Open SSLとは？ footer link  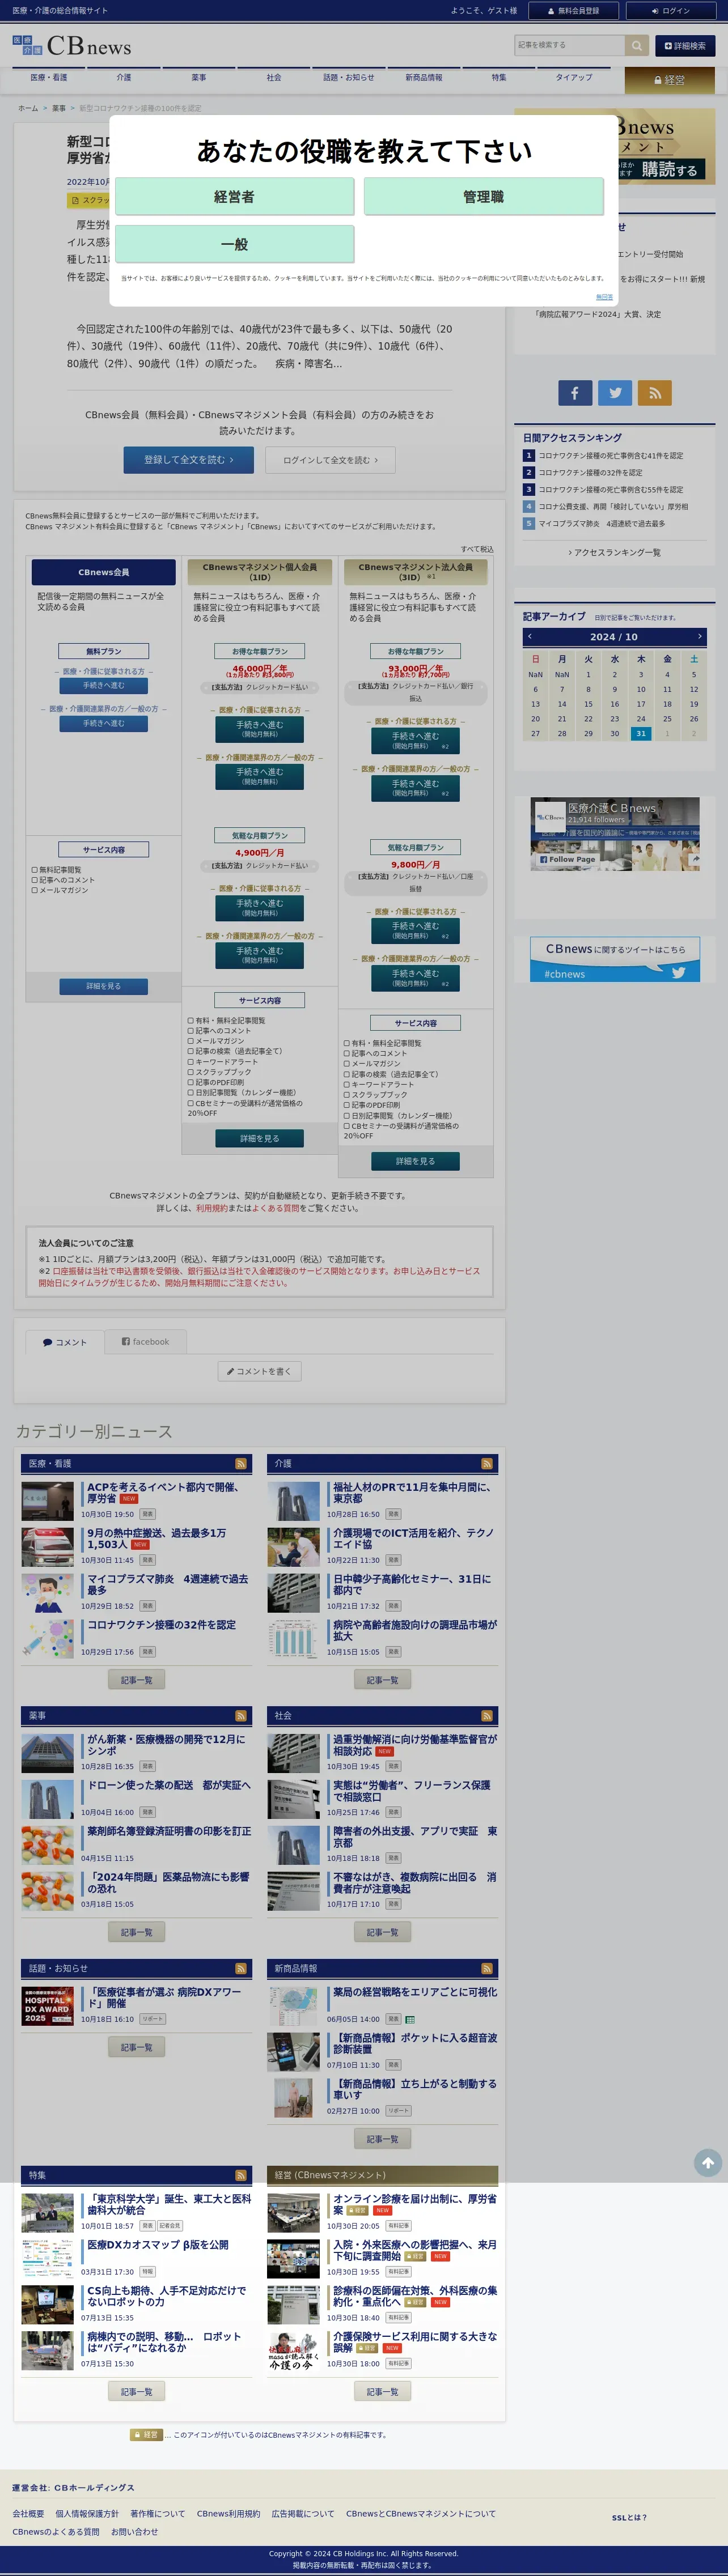(629, 2517)
